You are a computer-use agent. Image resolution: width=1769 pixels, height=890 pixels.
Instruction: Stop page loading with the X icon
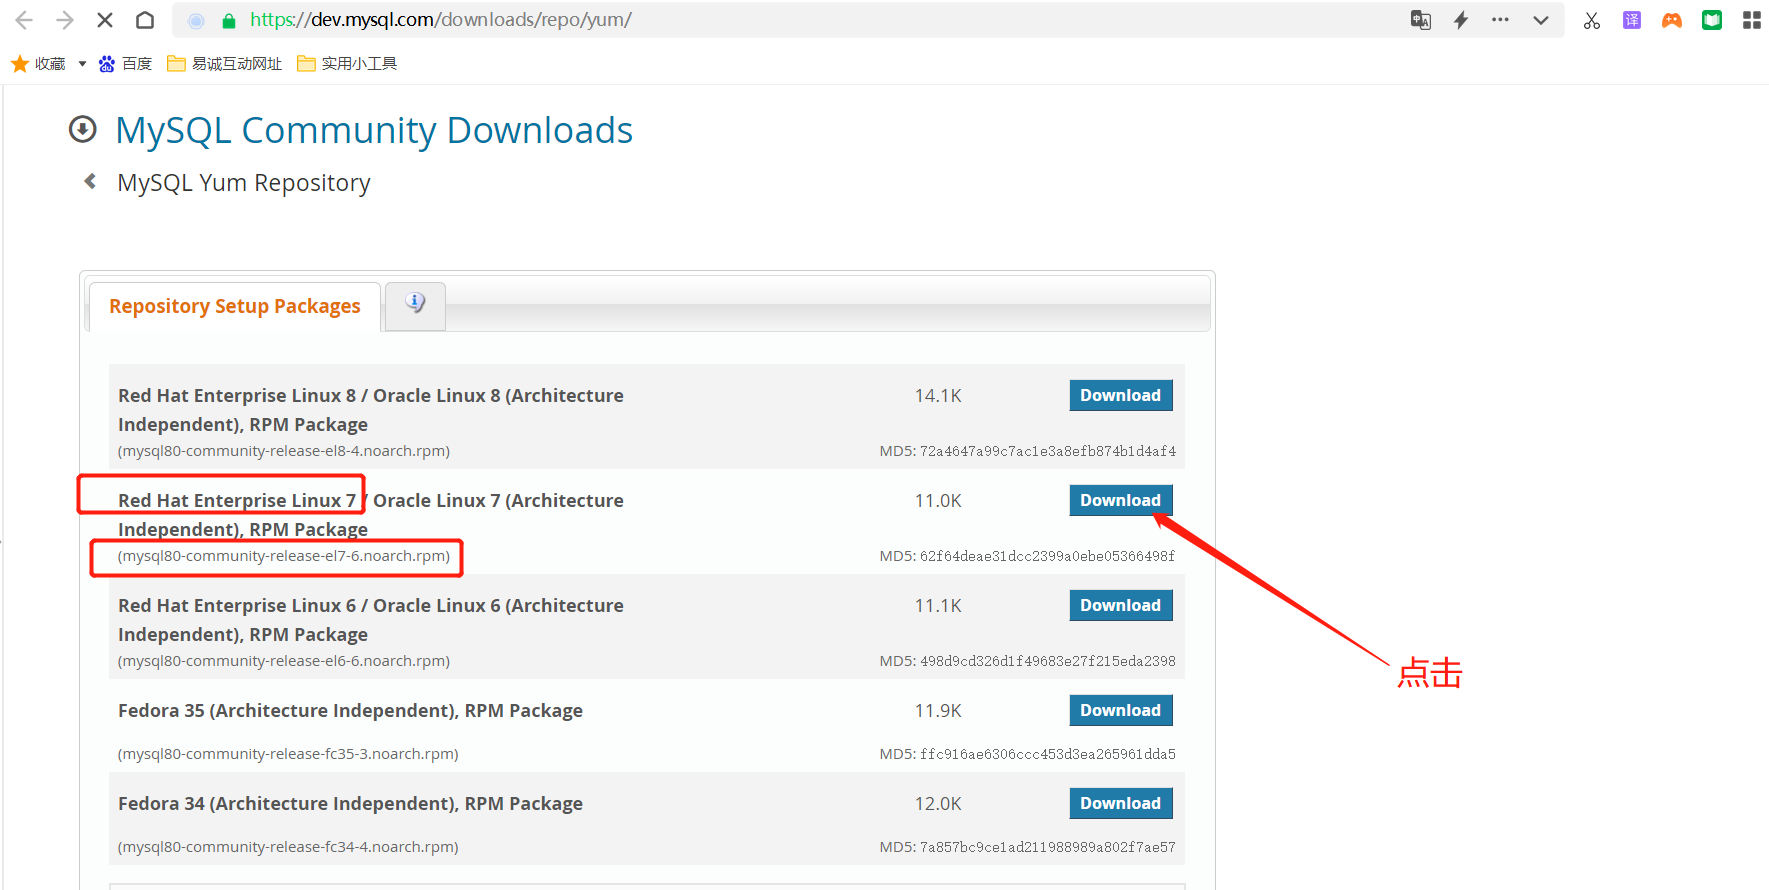tap(105, 20)
